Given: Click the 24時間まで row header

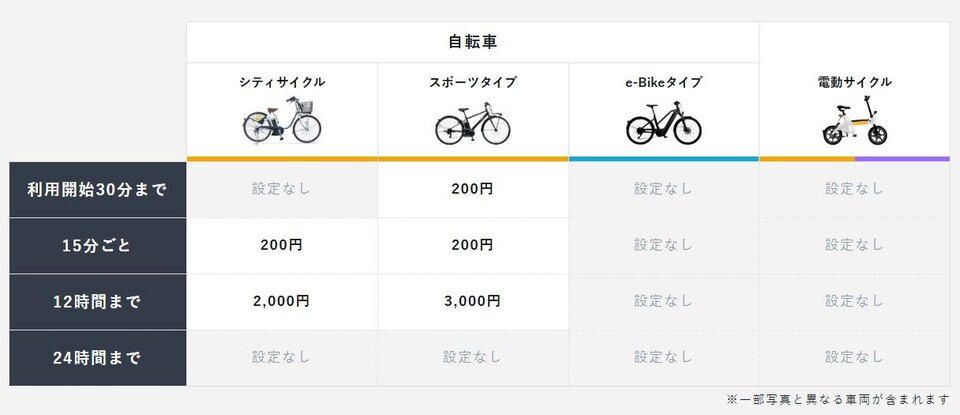Looking at the screenshot, I should point(97,356).
